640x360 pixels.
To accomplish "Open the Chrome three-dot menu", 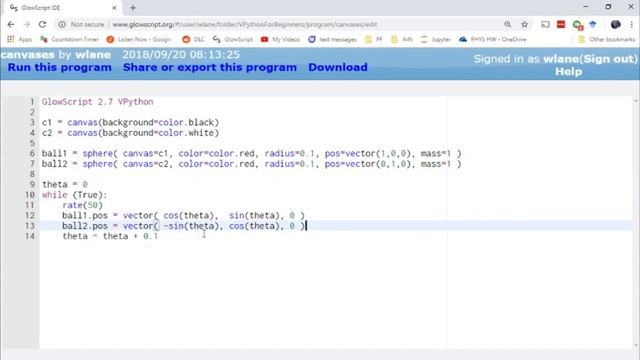I will tap(631, 24).
